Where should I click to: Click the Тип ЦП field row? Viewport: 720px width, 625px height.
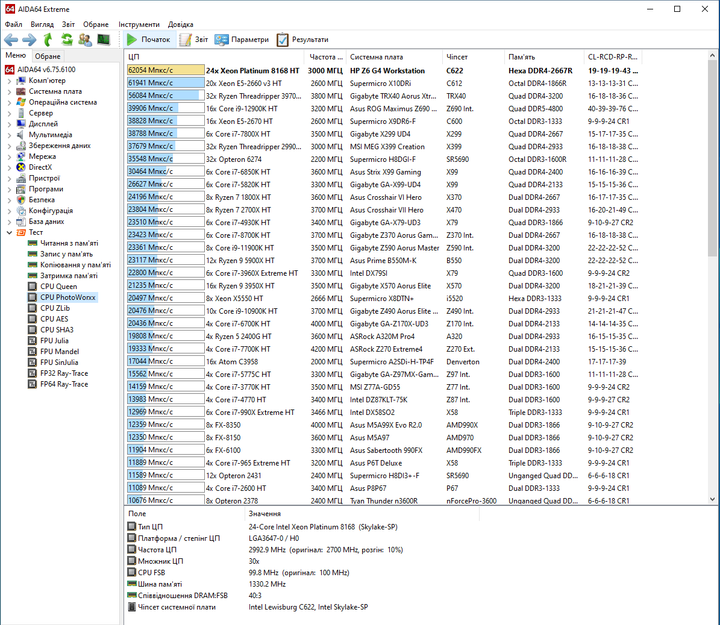(303, 527)
